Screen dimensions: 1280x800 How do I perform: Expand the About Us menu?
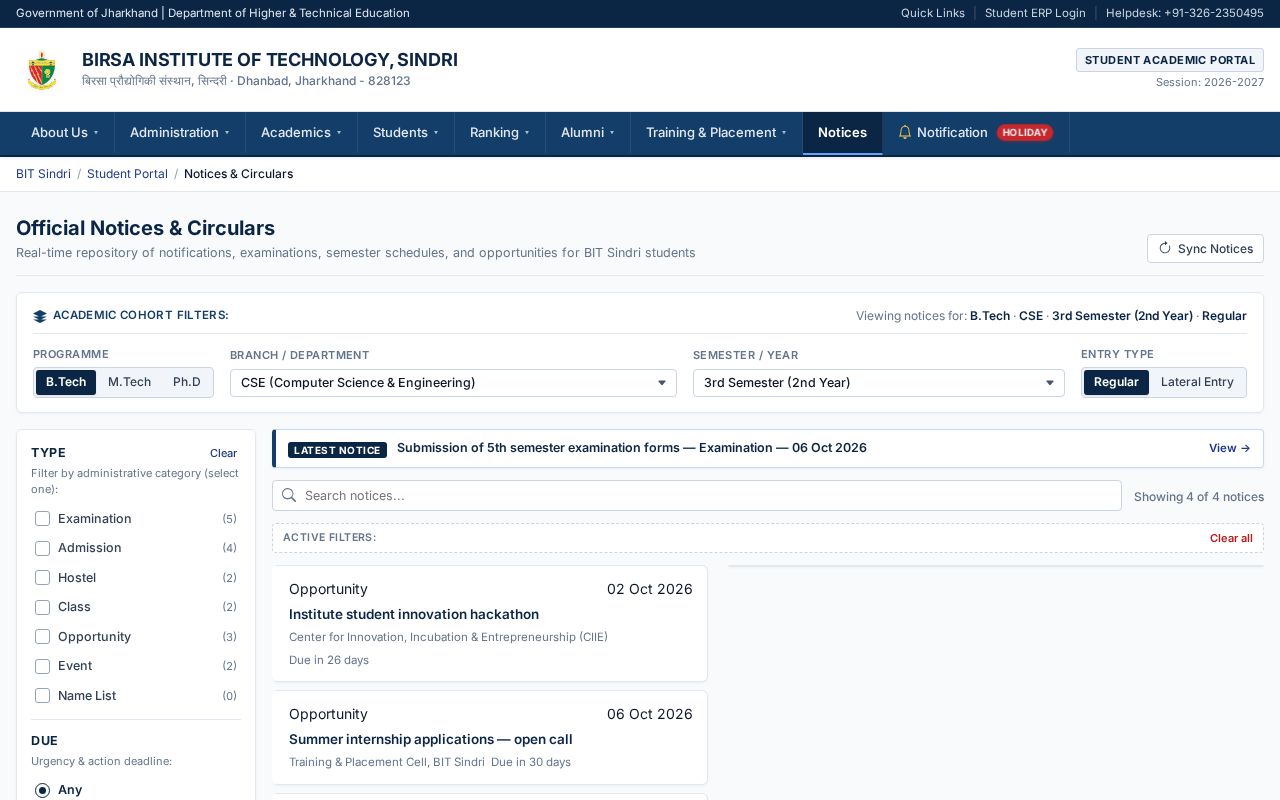tap(65, 132)
